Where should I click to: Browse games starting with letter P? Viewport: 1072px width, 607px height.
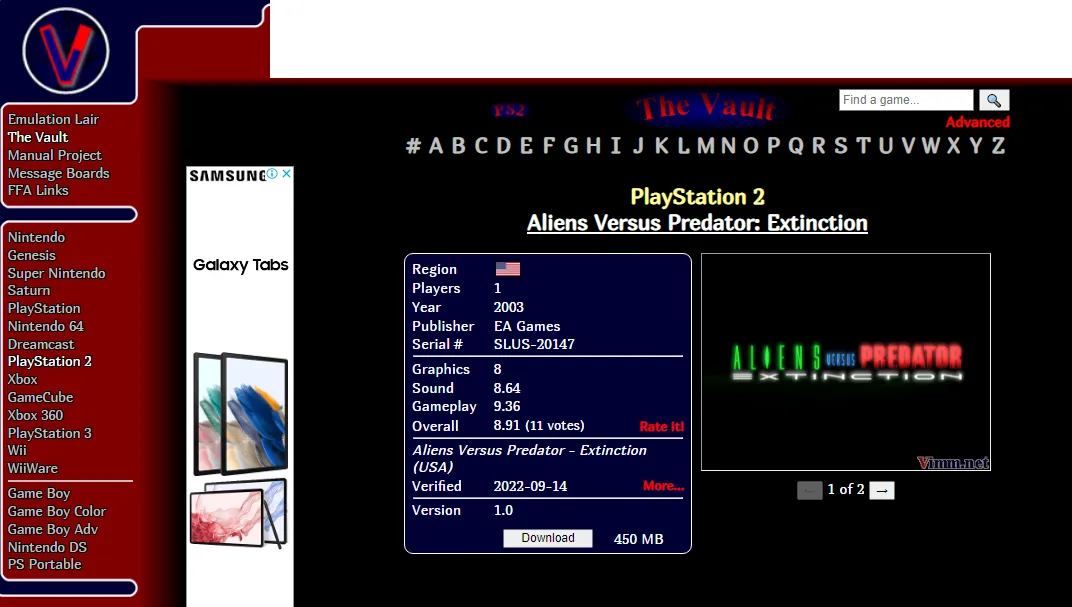[773, 146]
